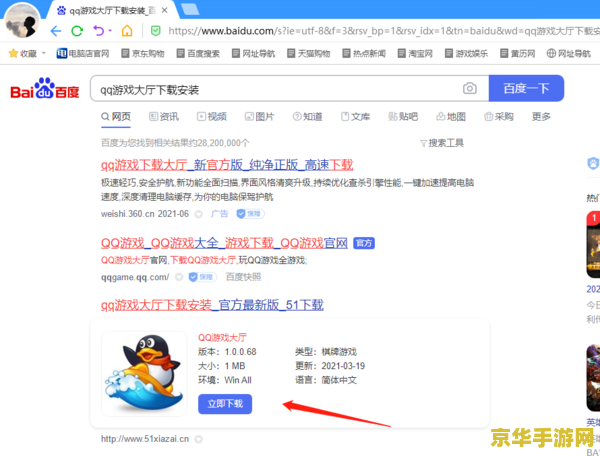The width and height of the screenshot is (600, 456).
Task: Go to the home page via house icon
Action: tap(127, 31)
